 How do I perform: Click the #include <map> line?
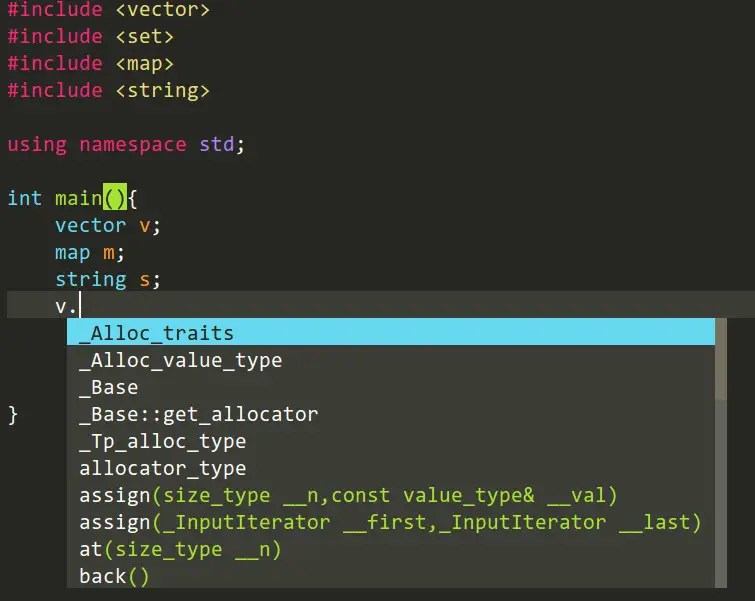[91, 63]
